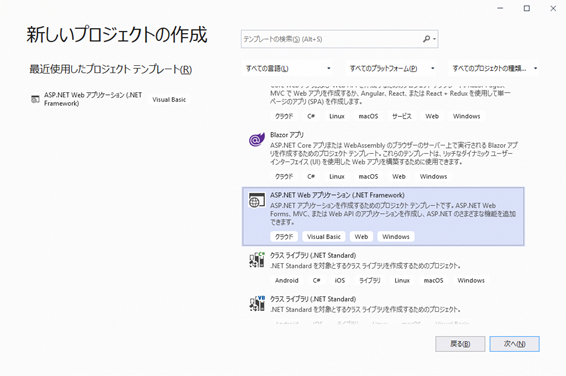Click the C# class library (.NET Standard) icon
The image size is (566, 376).
[x=257, y=260]
